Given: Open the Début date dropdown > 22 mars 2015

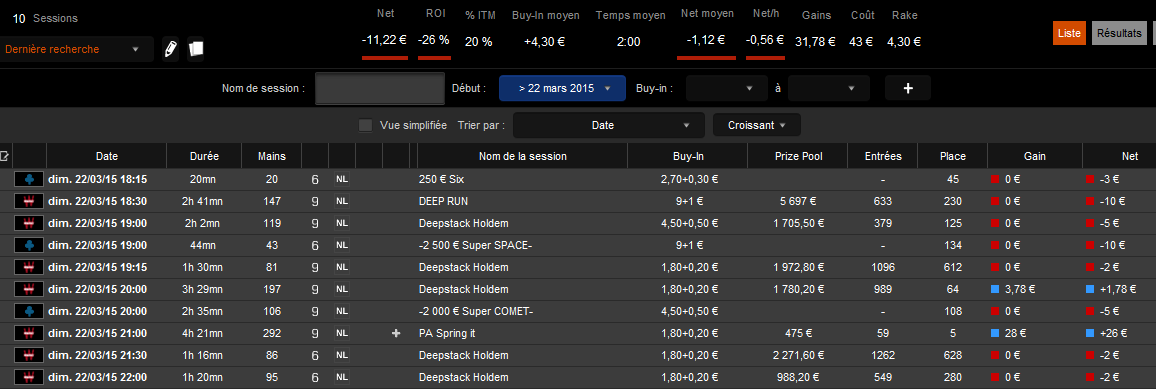Looking at the screenshot, I should [x=563, y=88].
